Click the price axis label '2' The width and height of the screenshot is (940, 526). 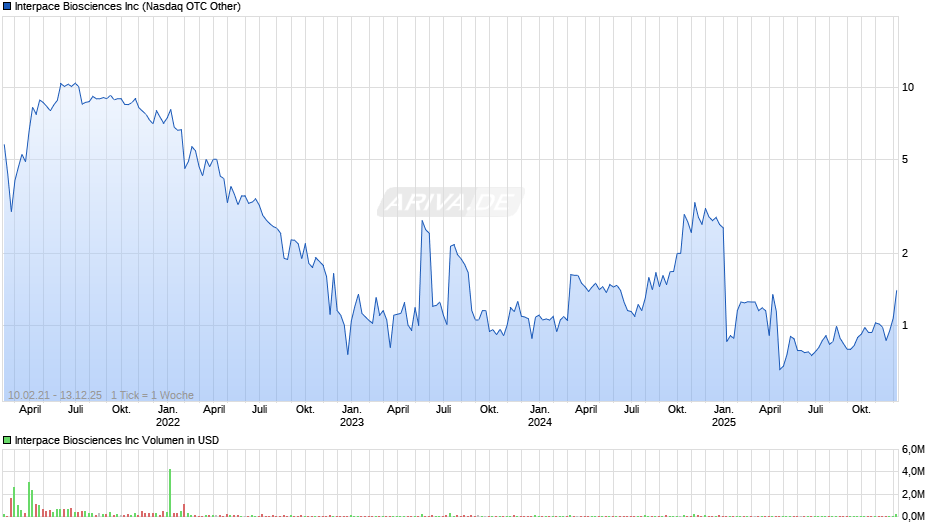tap(905, 253)
